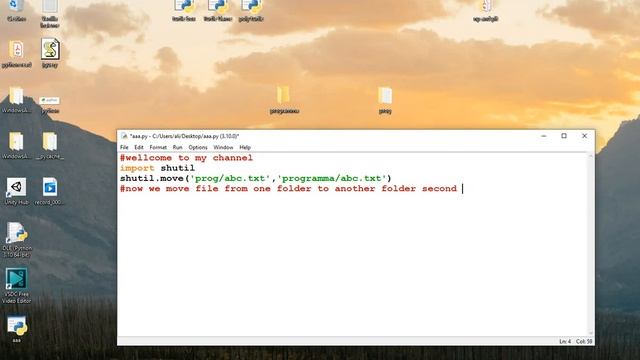
Task: Click the editor's vertical scrollbar
Action: 591,244
